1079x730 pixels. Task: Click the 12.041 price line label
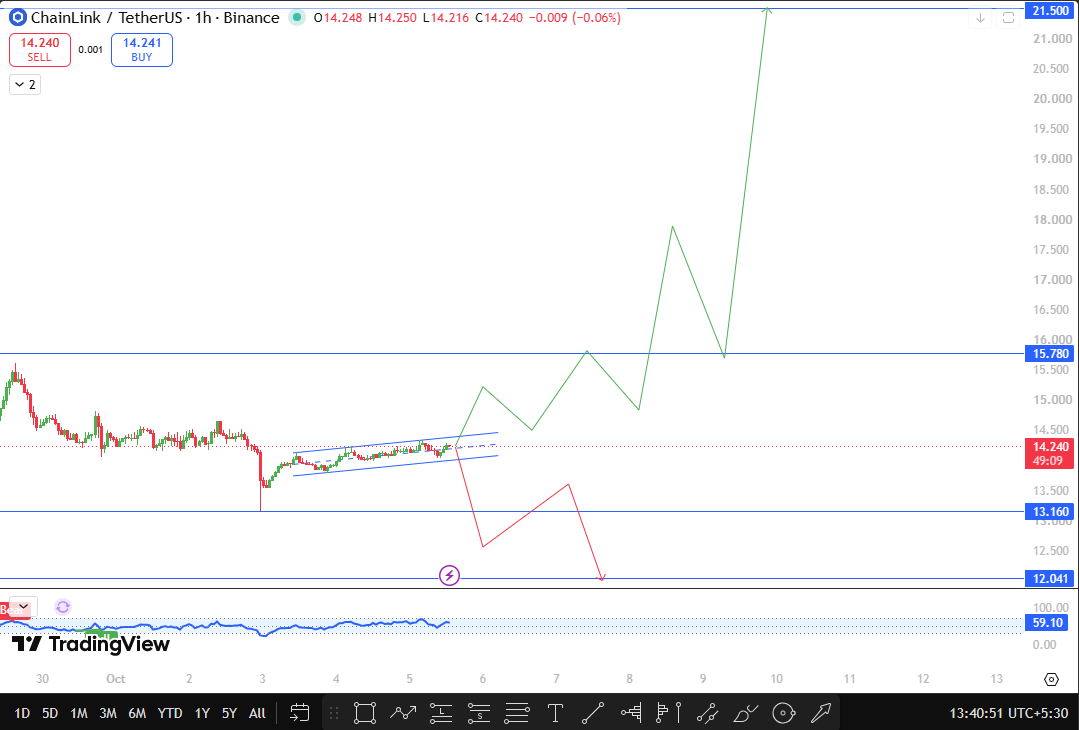[x=1050, y=579]
